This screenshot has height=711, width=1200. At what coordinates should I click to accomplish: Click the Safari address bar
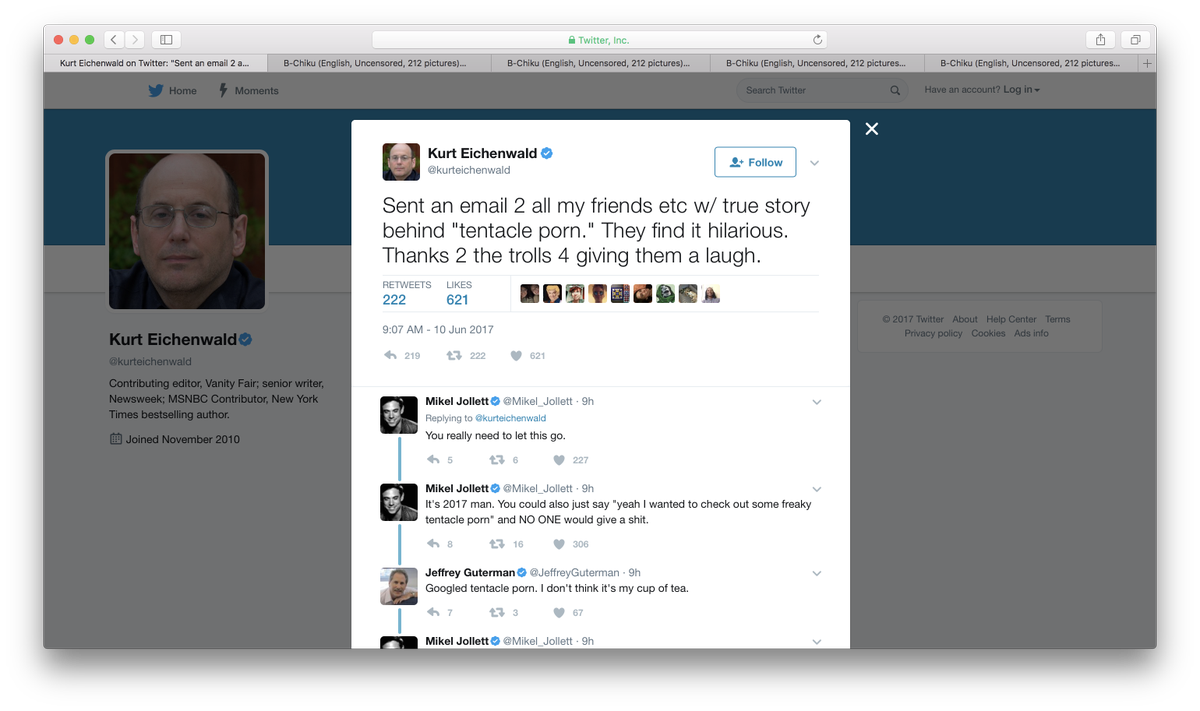click(599, 40)
